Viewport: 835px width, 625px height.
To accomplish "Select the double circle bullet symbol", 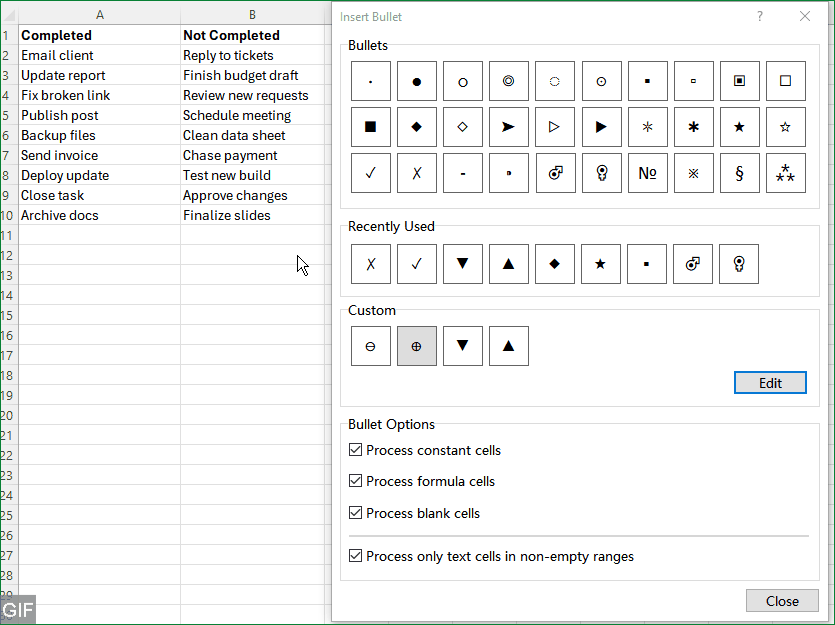I will pyautogui.click(x=509, y=81).
